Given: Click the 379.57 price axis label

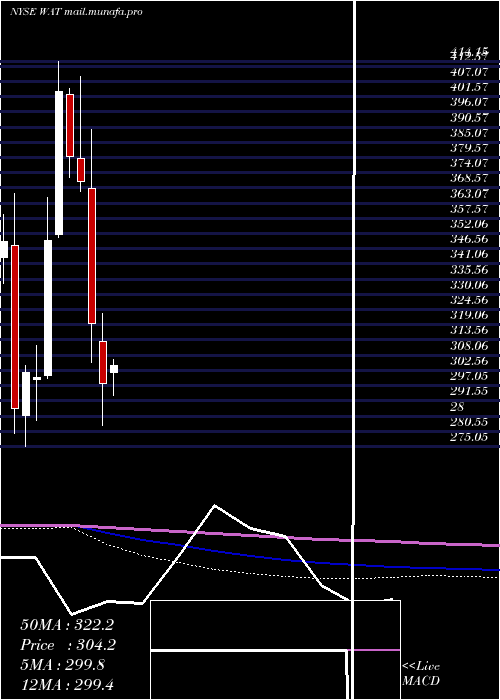Looking at the screenshot, I should [469, 147].
